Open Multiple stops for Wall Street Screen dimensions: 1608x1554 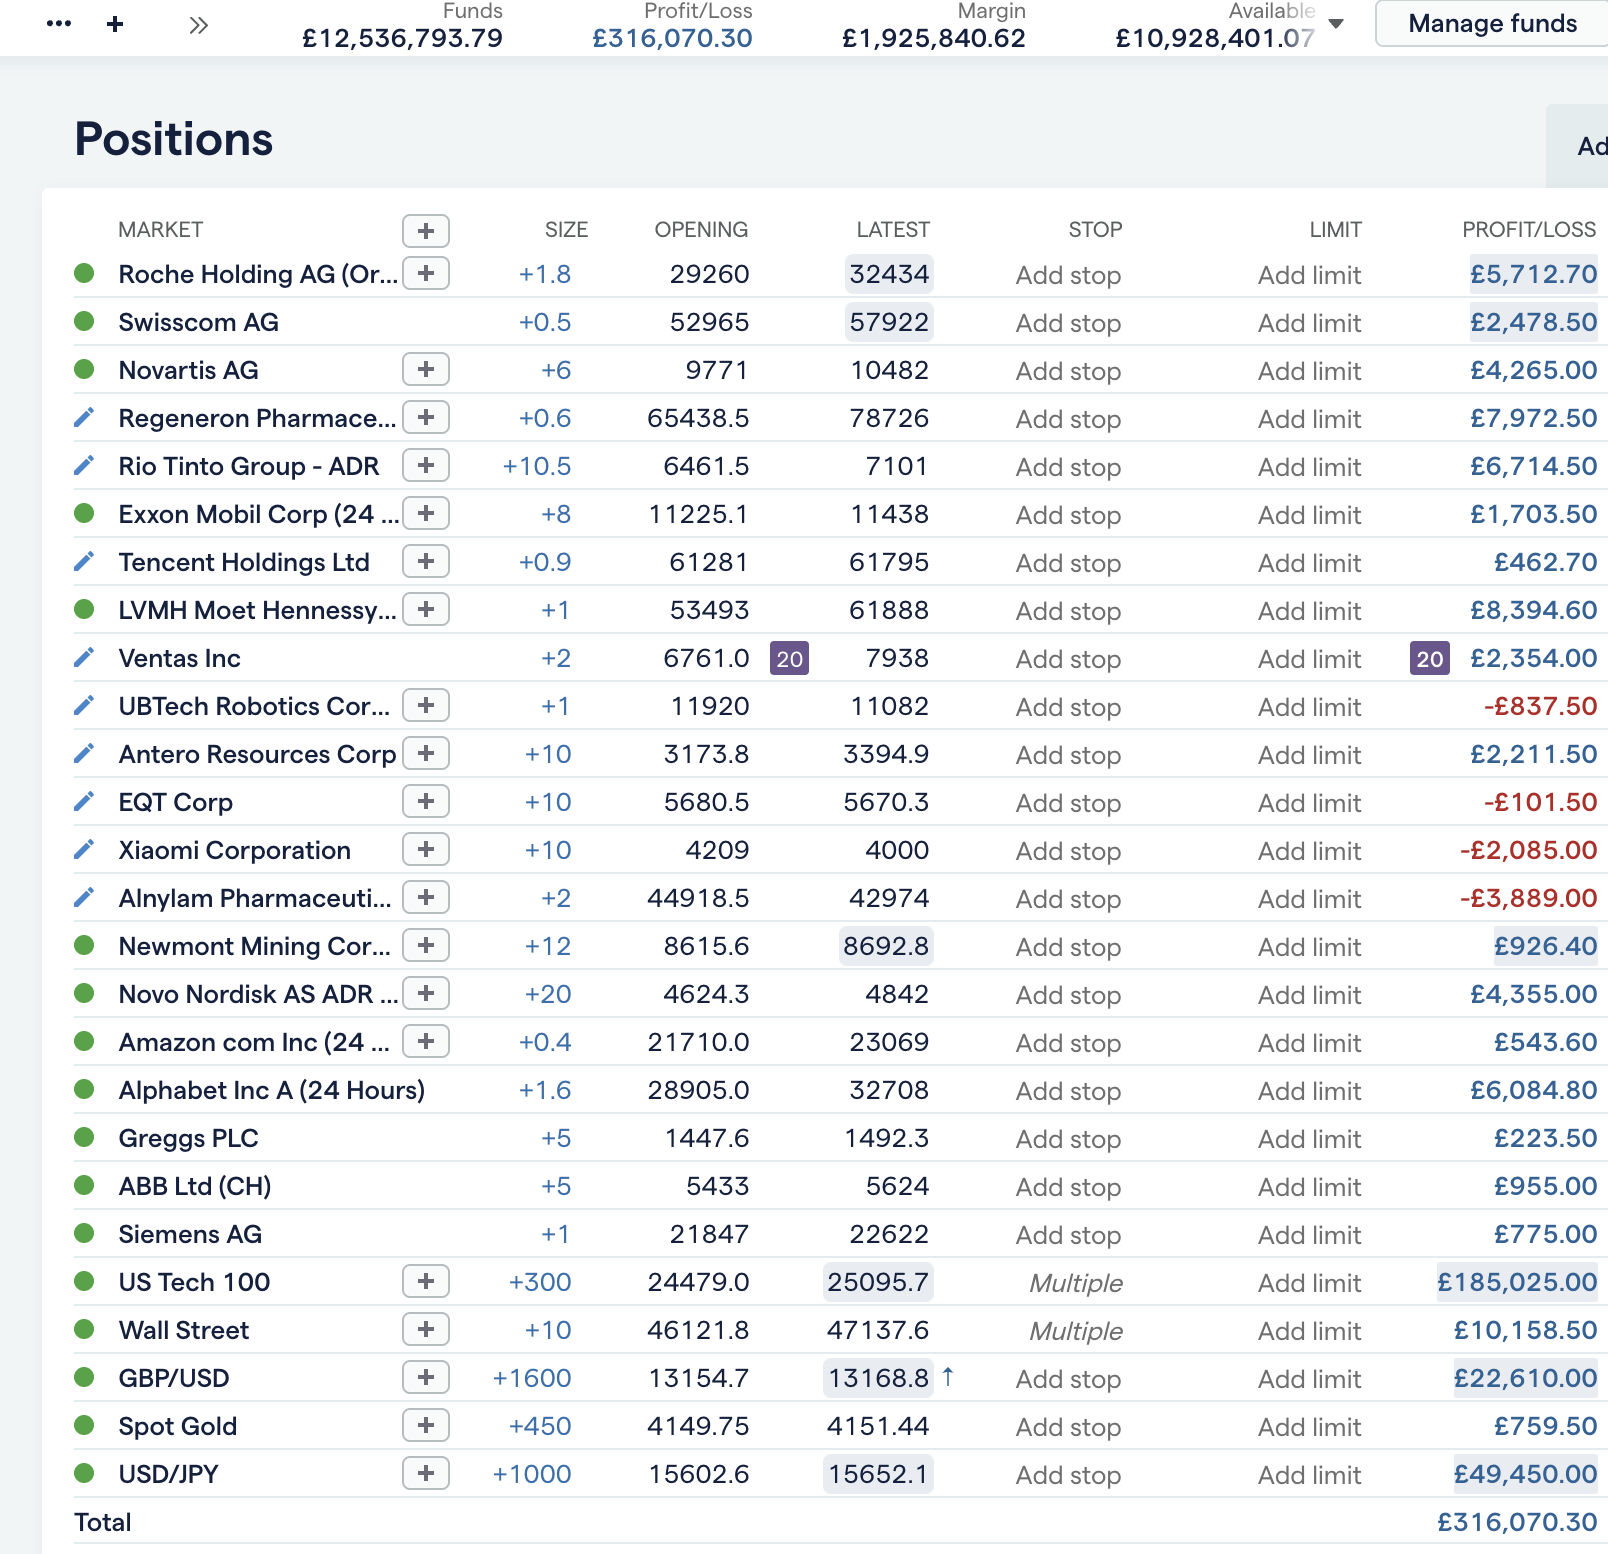click(x=1076, y=1331)
